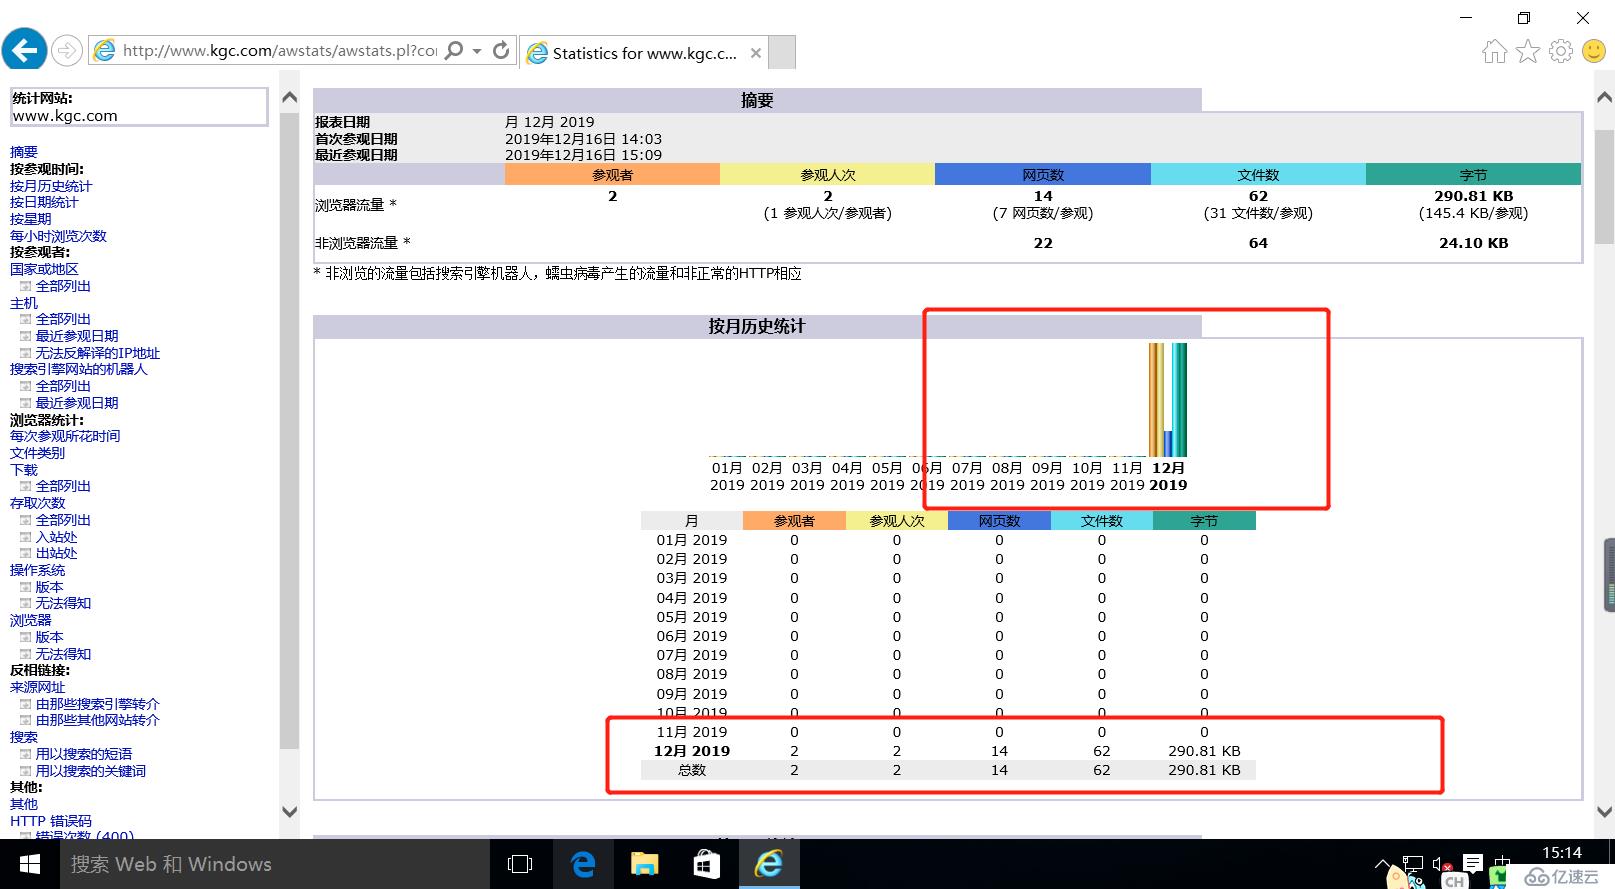
Task: Click the blue 网页数 header in summary
Action: click(x=1043, y=174)
